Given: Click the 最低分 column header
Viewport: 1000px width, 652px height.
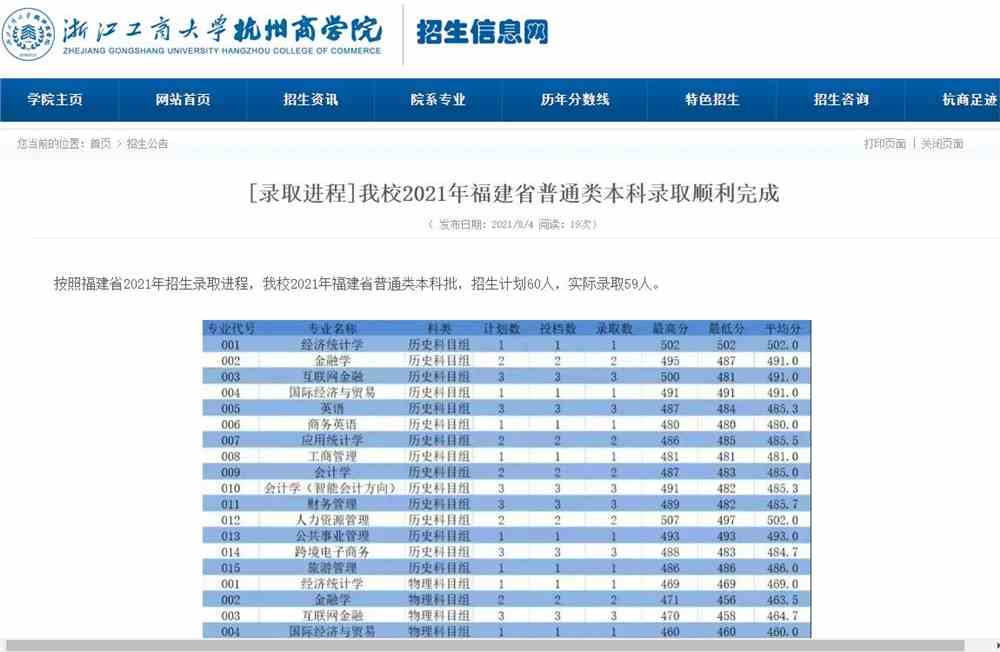Looking at the screenshot, I should pos(726,329).
